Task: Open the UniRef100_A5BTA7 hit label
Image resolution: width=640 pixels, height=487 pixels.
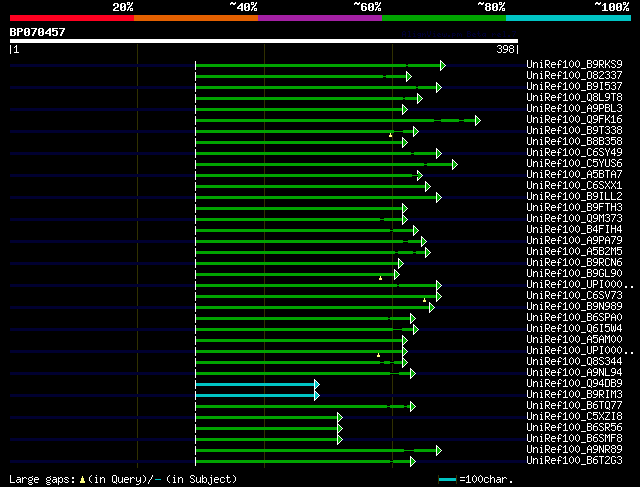Action: (x=574, y=175)
